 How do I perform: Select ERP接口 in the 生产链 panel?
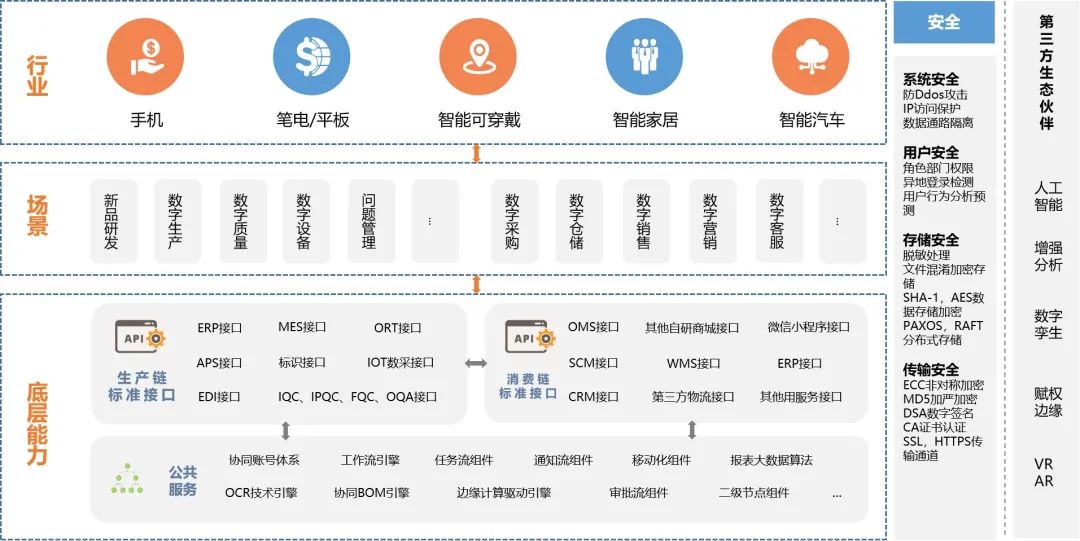click(x=220, y=327)
